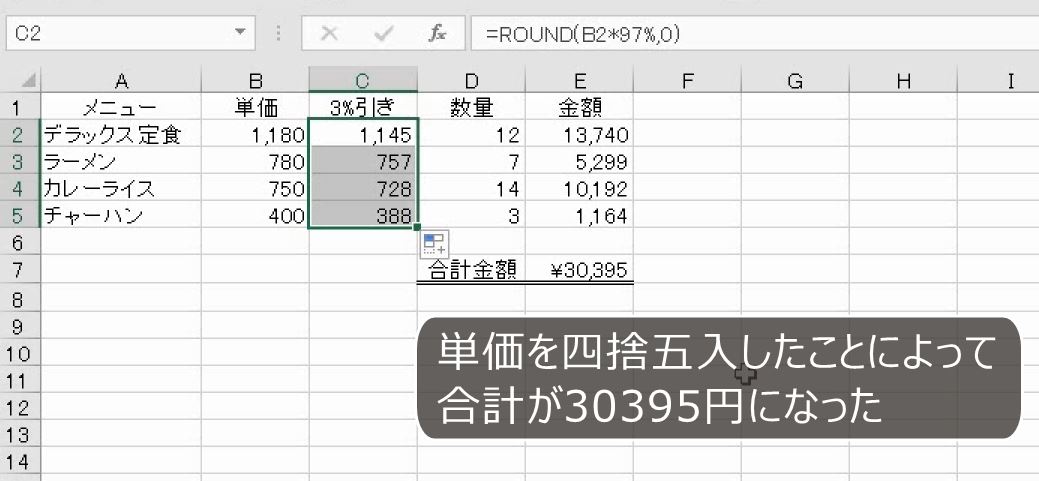The width and height of the screenshot is (1039, 481).
Task: Select row 10 header
Action: point(20,354)
